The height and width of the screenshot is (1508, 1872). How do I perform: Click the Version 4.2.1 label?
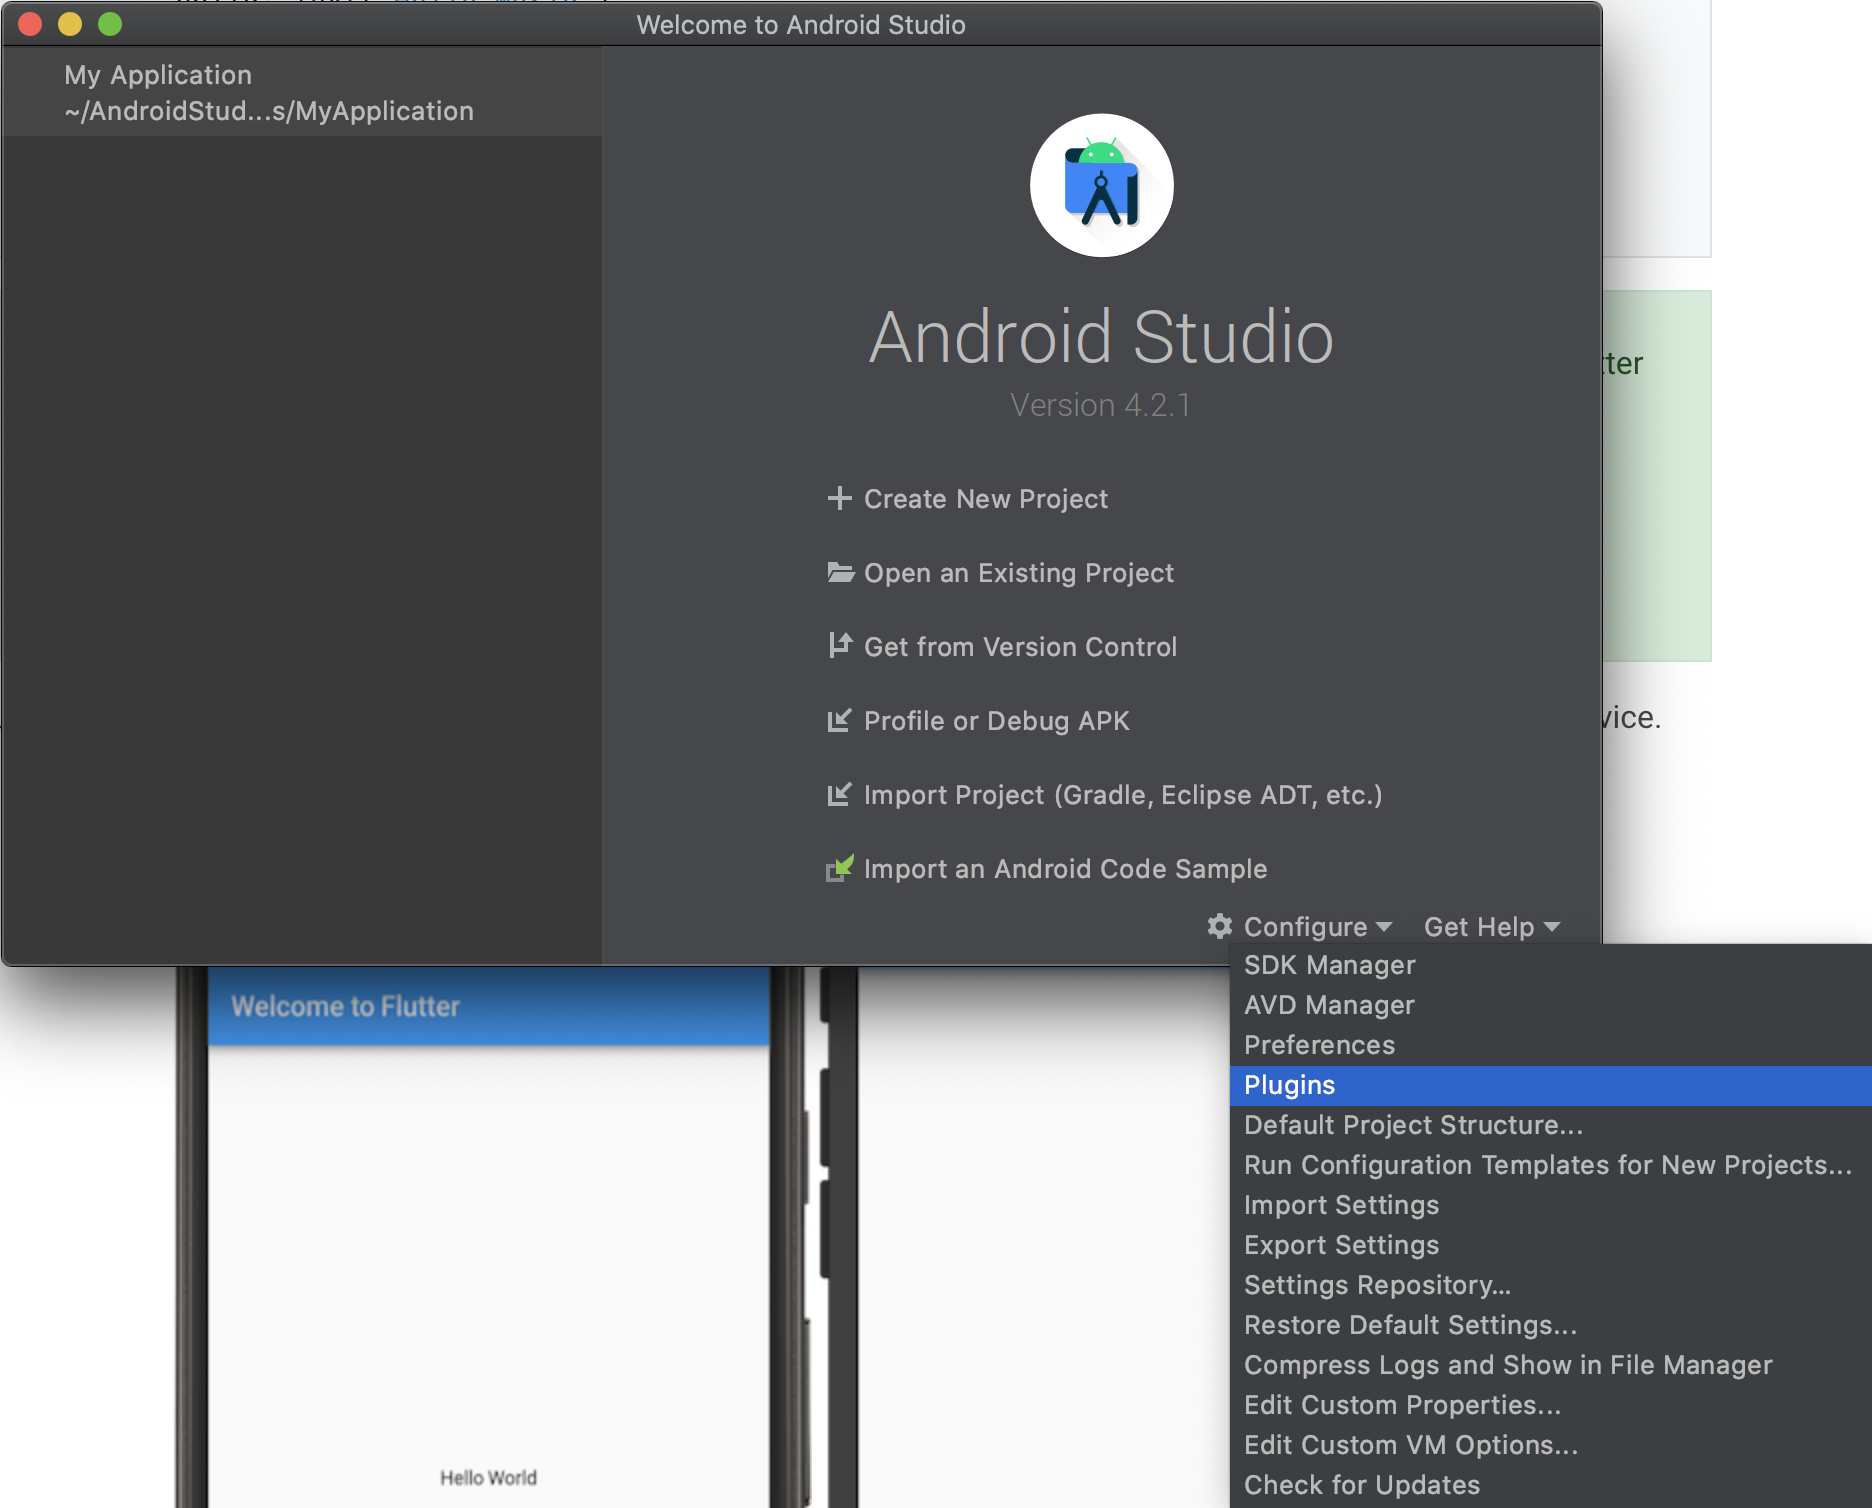click(1100, 405)
